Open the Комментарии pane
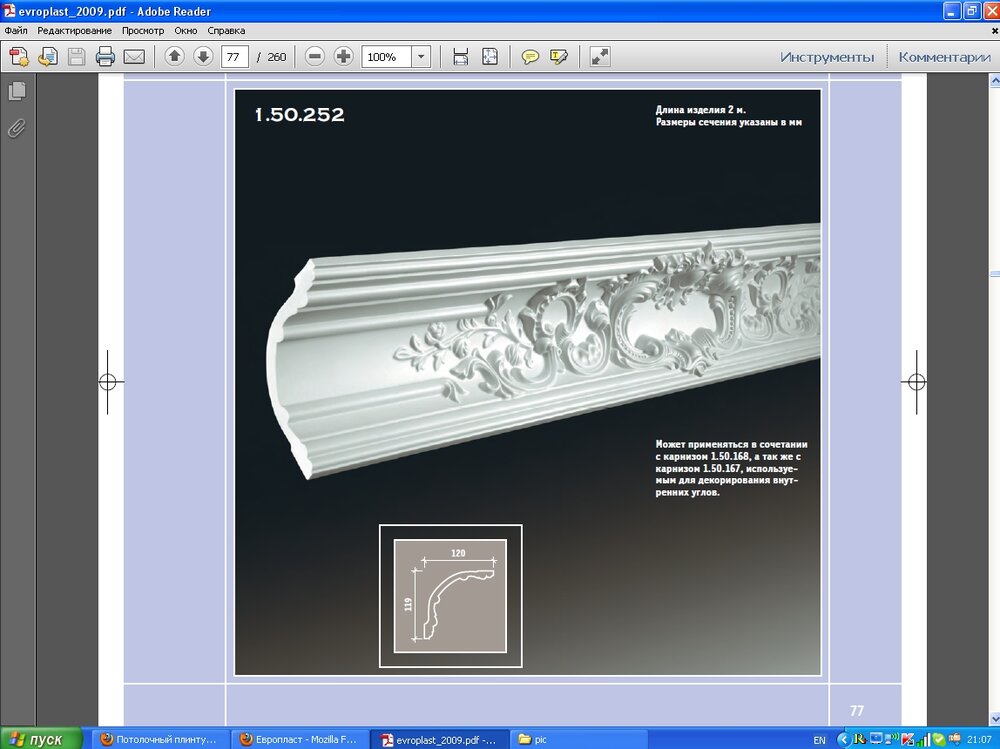 [944, 57]
